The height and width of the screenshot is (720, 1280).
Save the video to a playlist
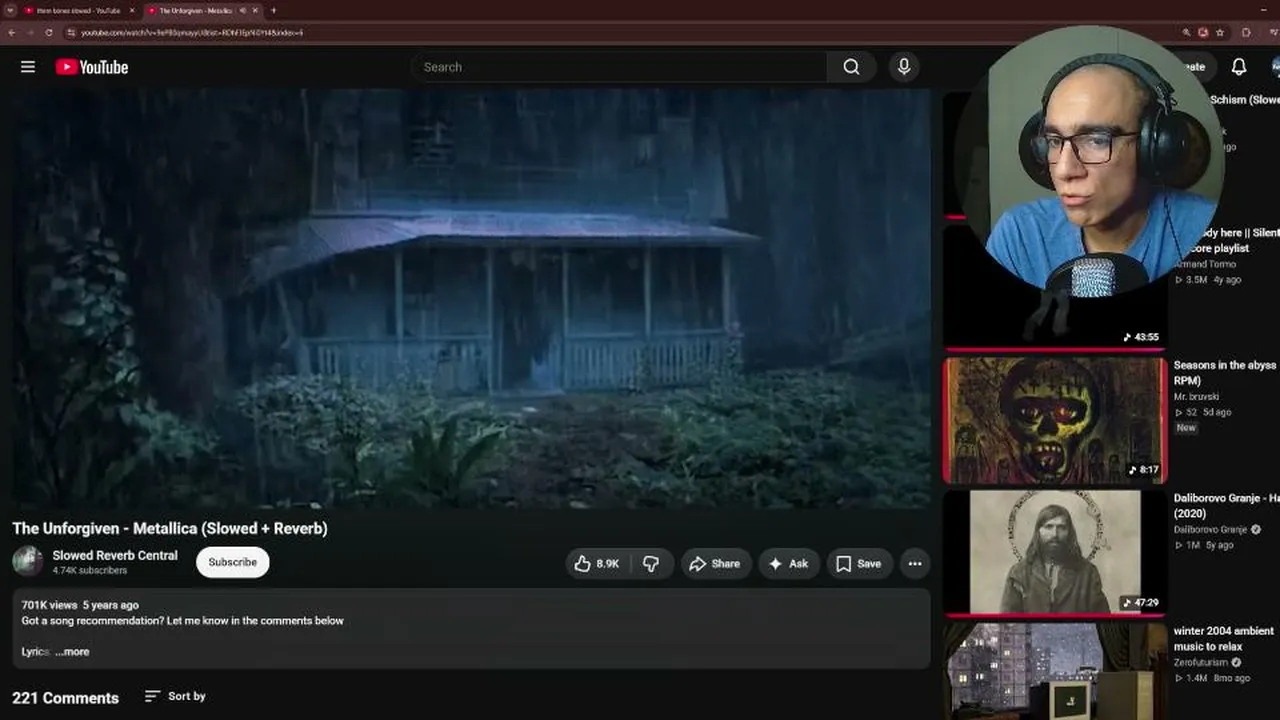tap(859, 564)
